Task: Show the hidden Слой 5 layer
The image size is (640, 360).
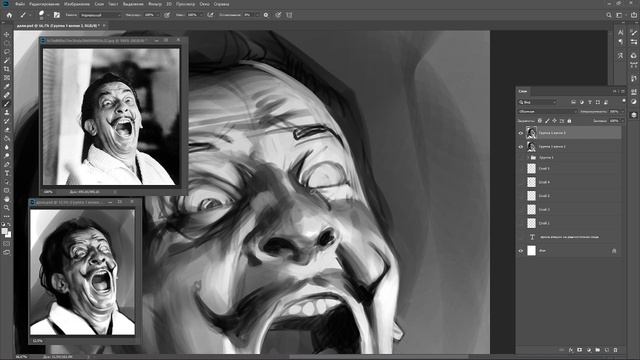Action: click(x=520, y=169)
